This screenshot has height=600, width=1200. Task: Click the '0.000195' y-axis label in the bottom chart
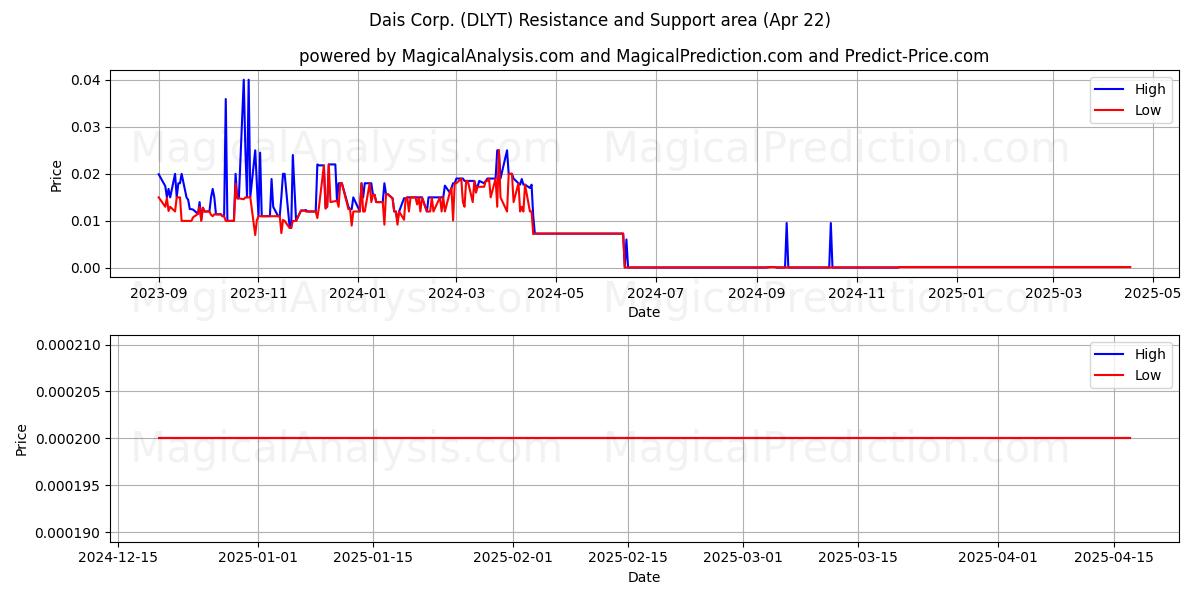[69, 486]
